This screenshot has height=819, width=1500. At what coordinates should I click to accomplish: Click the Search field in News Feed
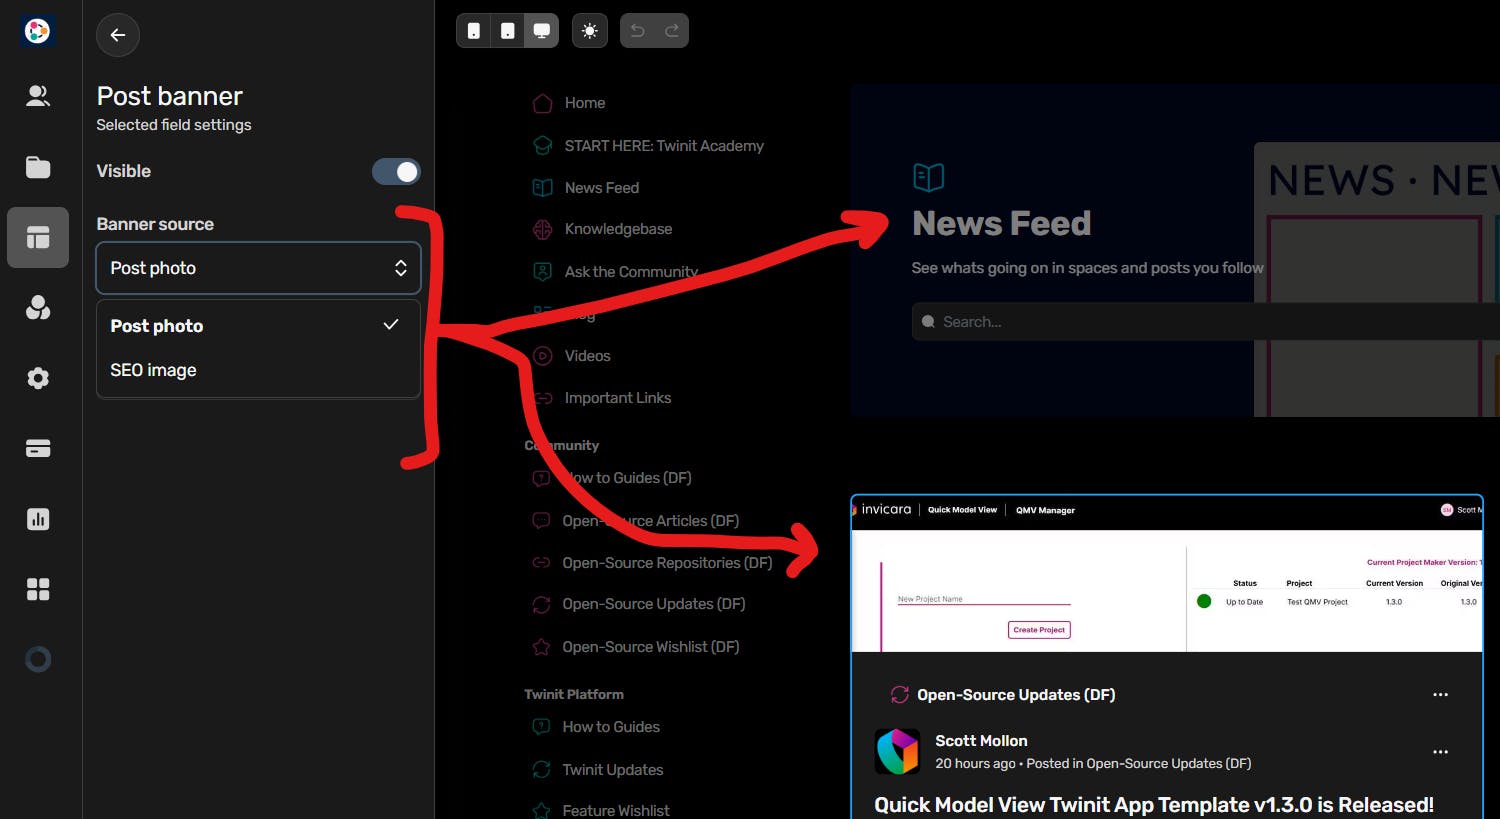coord(1205,322)
